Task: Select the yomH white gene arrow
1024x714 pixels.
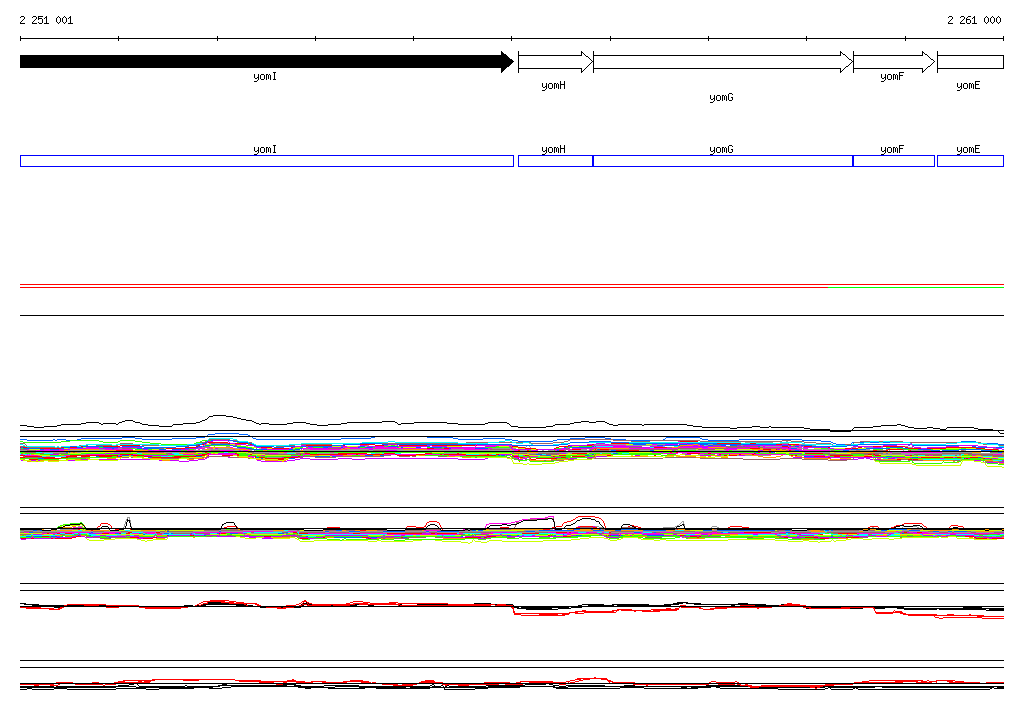Action: pos(556,62)
